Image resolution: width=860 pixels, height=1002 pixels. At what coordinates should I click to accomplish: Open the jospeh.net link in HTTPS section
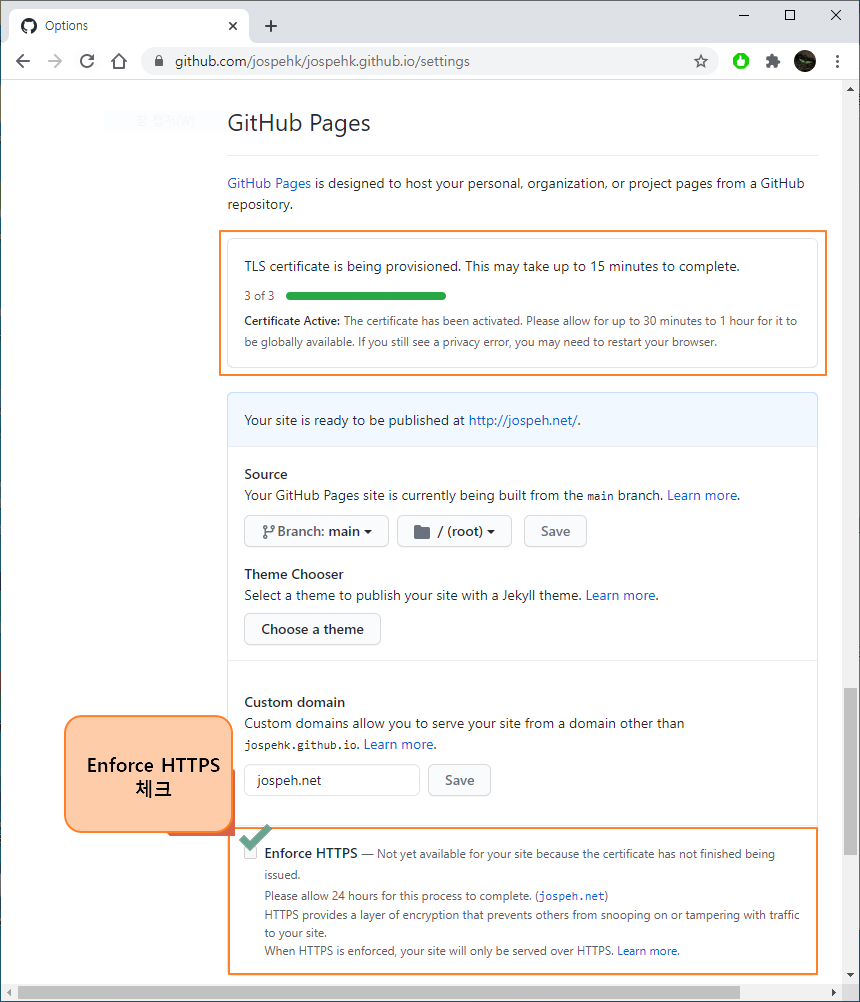[x=571, y=896]
